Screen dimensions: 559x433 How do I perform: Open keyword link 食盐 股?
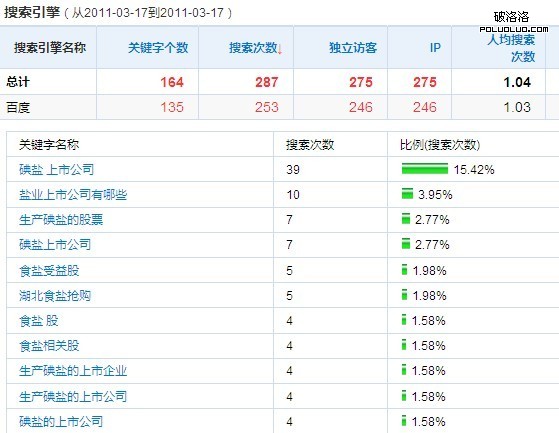(39, 320)
